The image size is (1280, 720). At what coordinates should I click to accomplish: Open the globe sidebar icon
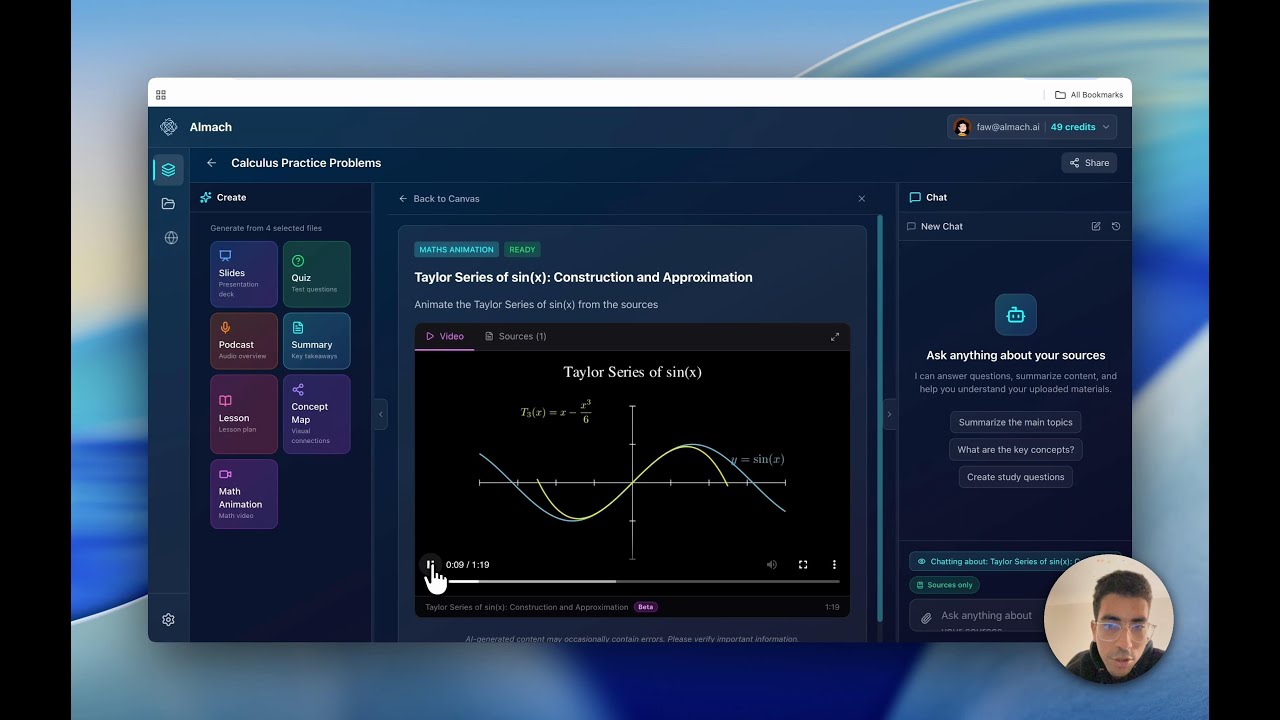(171, 238)
